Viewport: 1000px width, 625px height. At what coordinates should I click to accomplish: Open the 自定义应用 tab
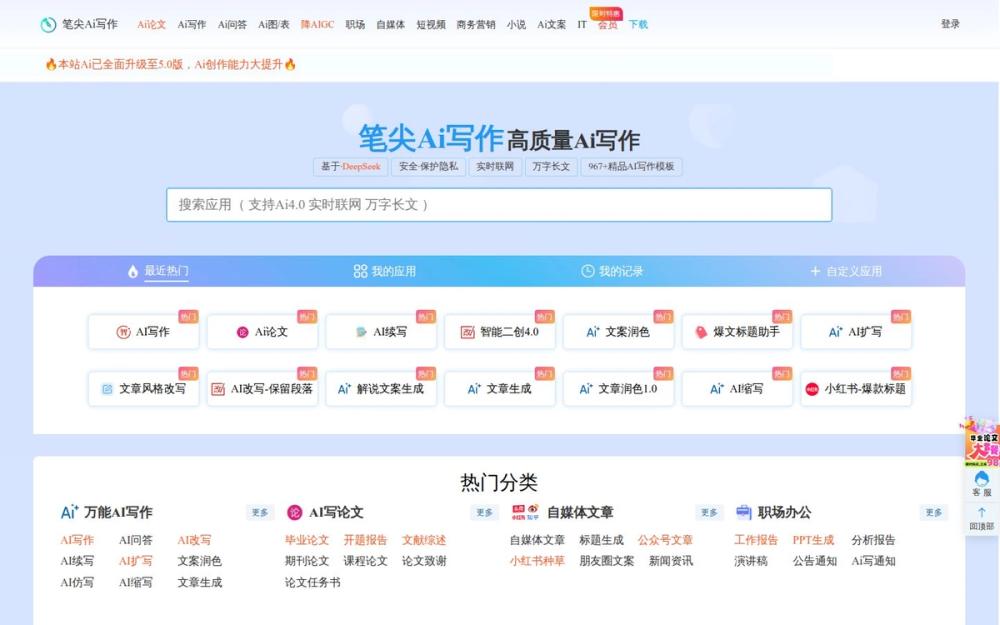tap(846, 271)
